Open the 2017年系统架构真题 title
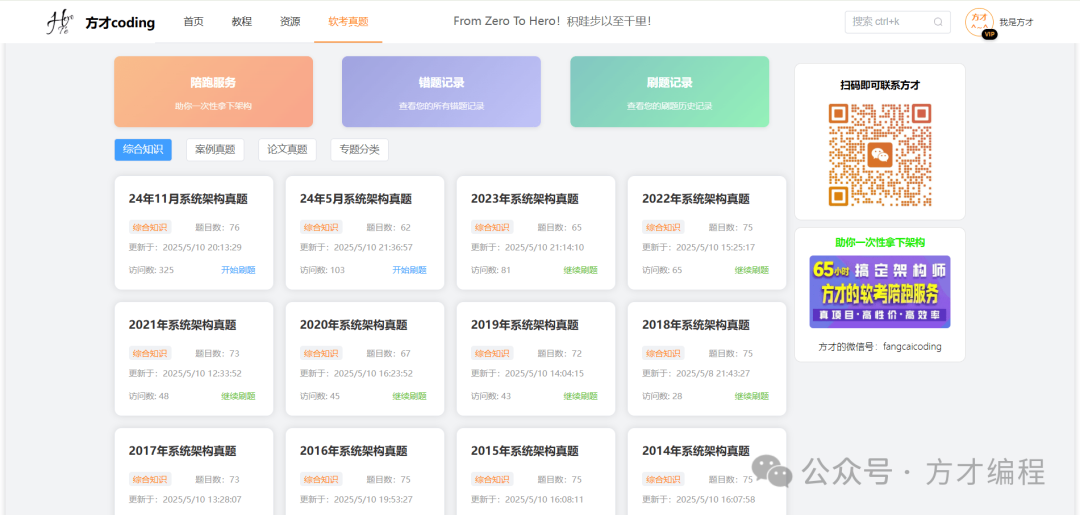The width and height of the screenshot is (1080, 515). pos(183,451)
